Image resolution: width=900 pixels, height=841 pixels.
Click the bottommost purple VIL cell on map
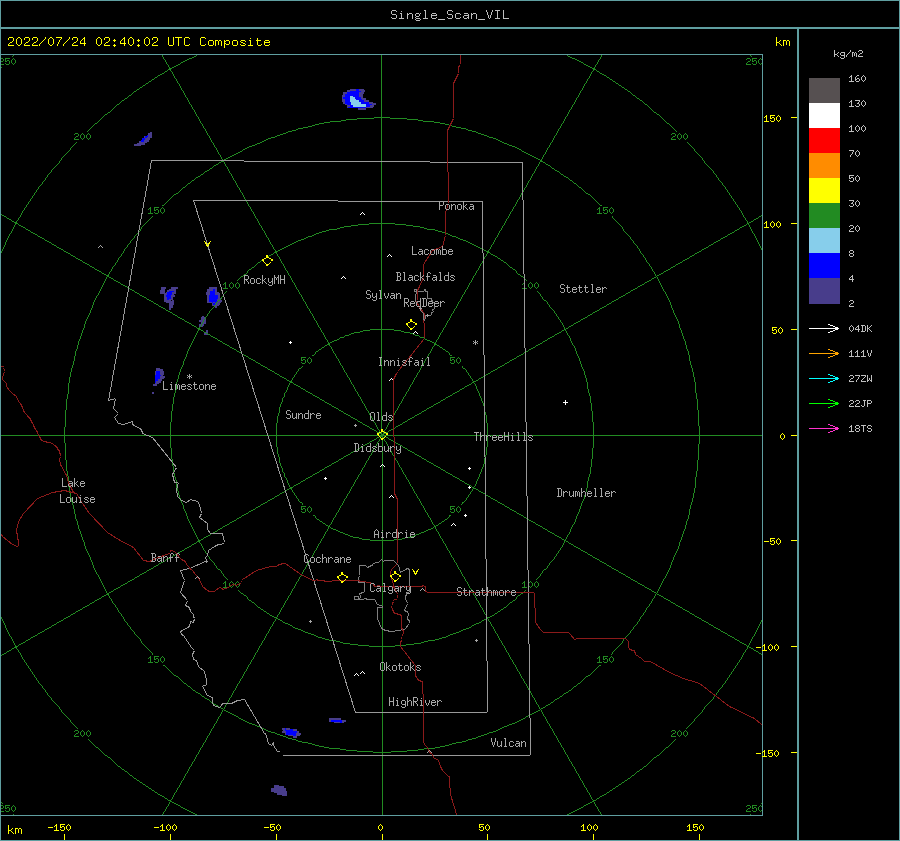(279, 790)
